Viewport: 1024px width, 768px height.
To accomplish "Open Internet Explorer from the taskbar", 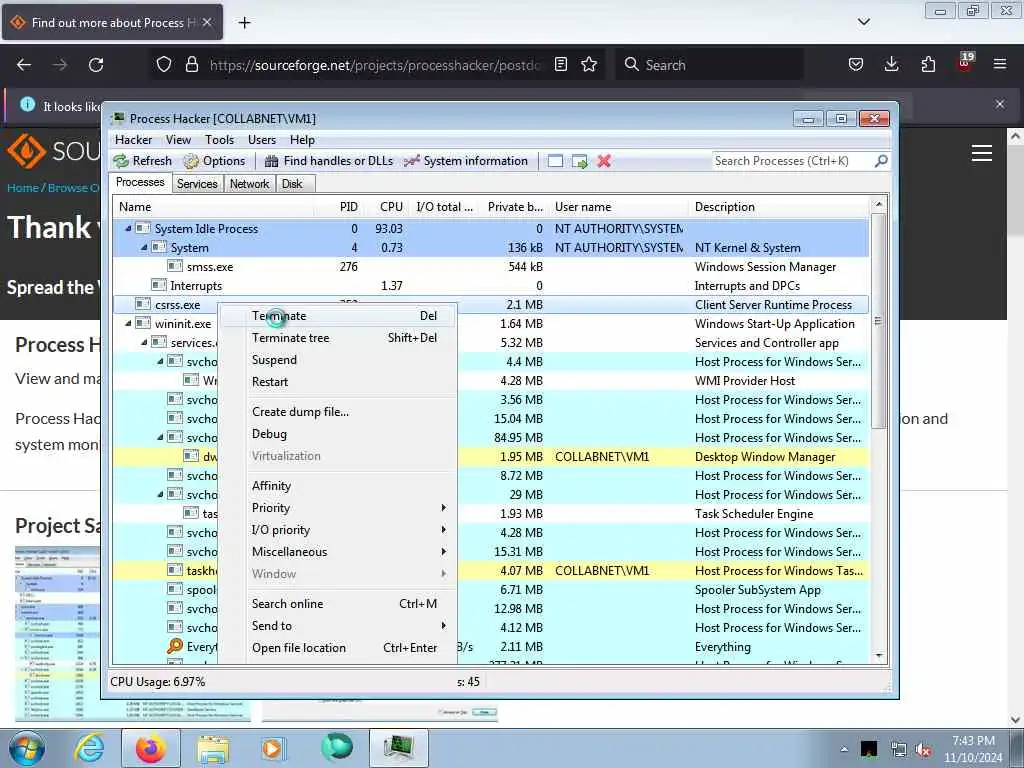I will pyautogui.click(x=90, y=748).
